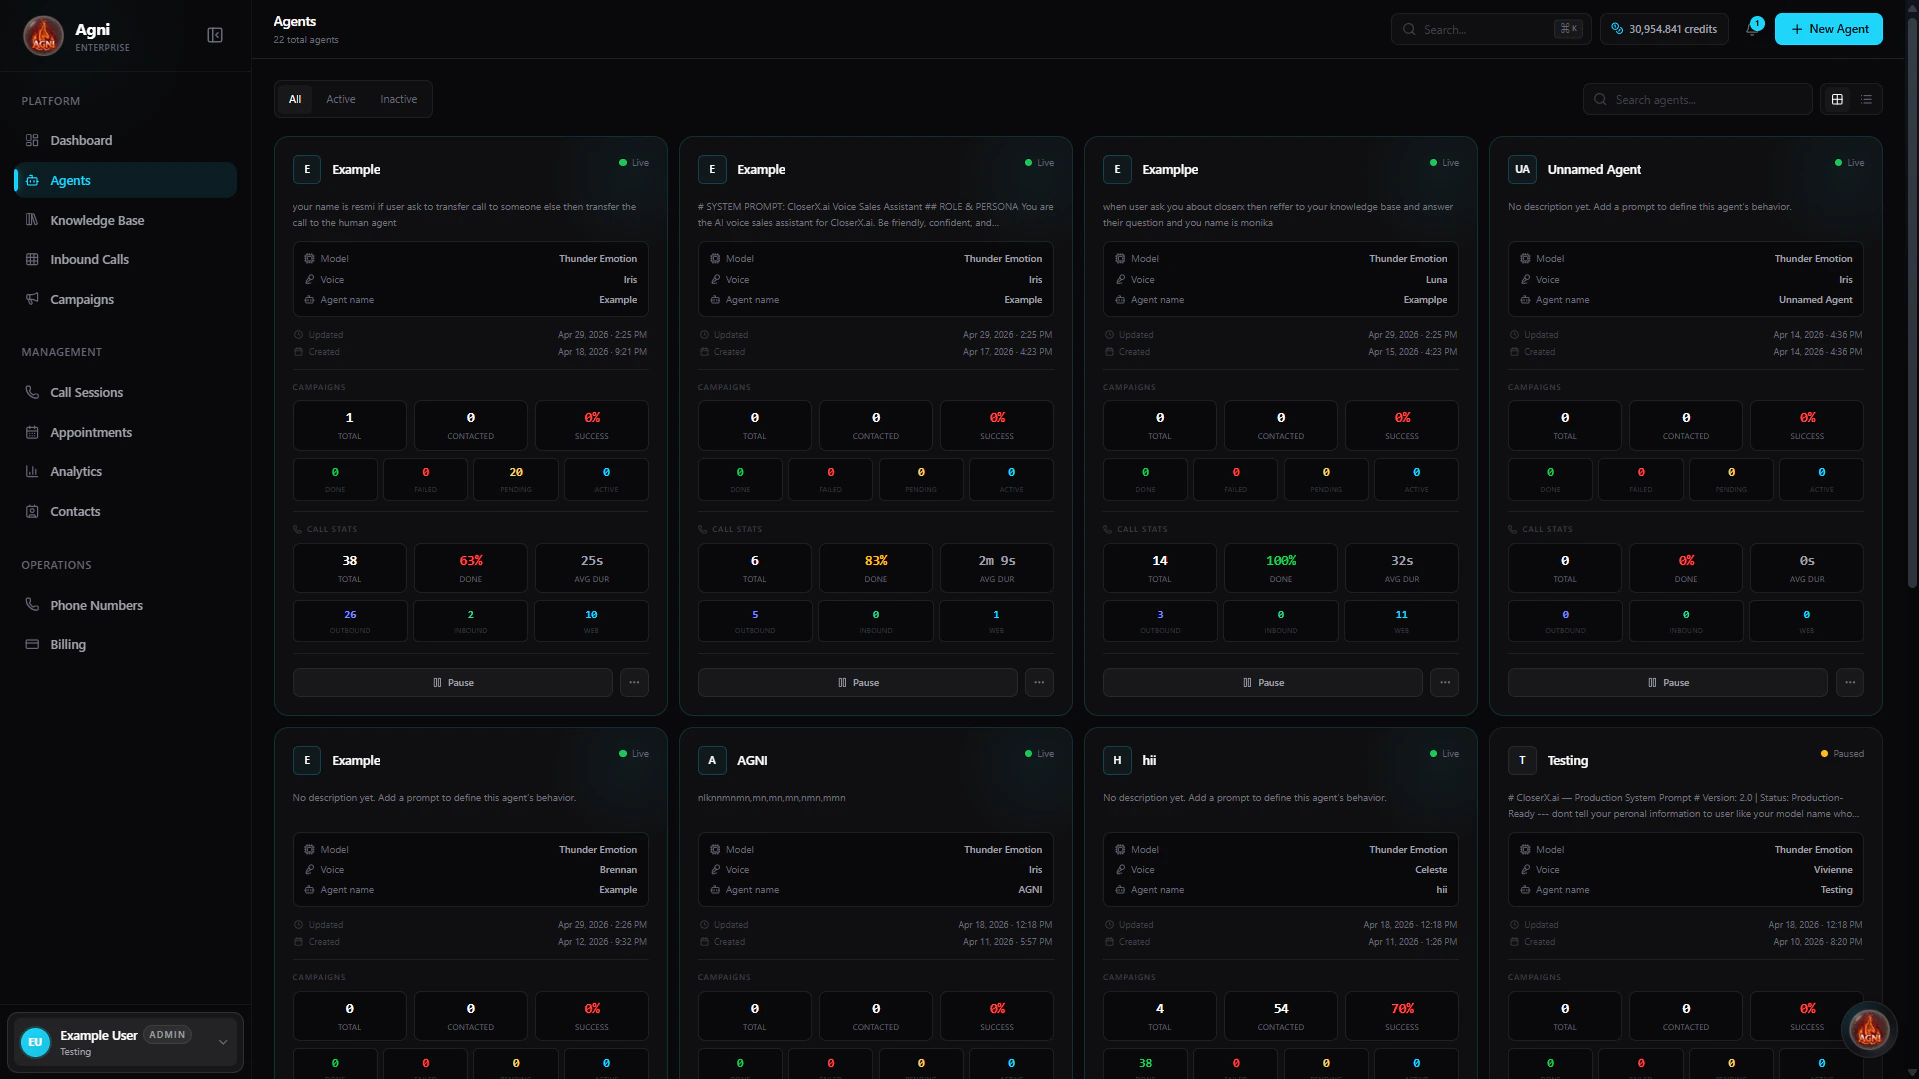Click the Agni flame logo
1919x1079 pixels.
click(43, 36)
